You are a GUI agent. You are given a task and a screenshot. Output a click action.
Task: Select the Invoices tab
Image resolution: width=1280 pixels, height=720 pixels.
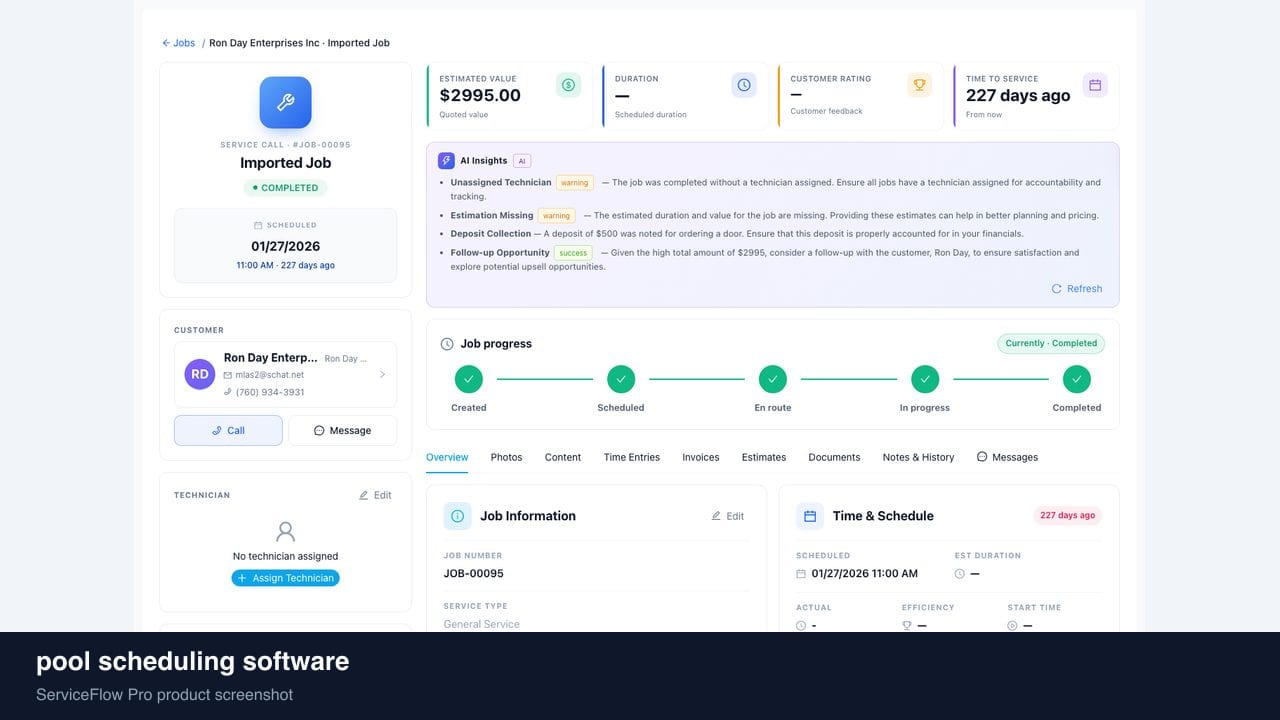point(701,457)
